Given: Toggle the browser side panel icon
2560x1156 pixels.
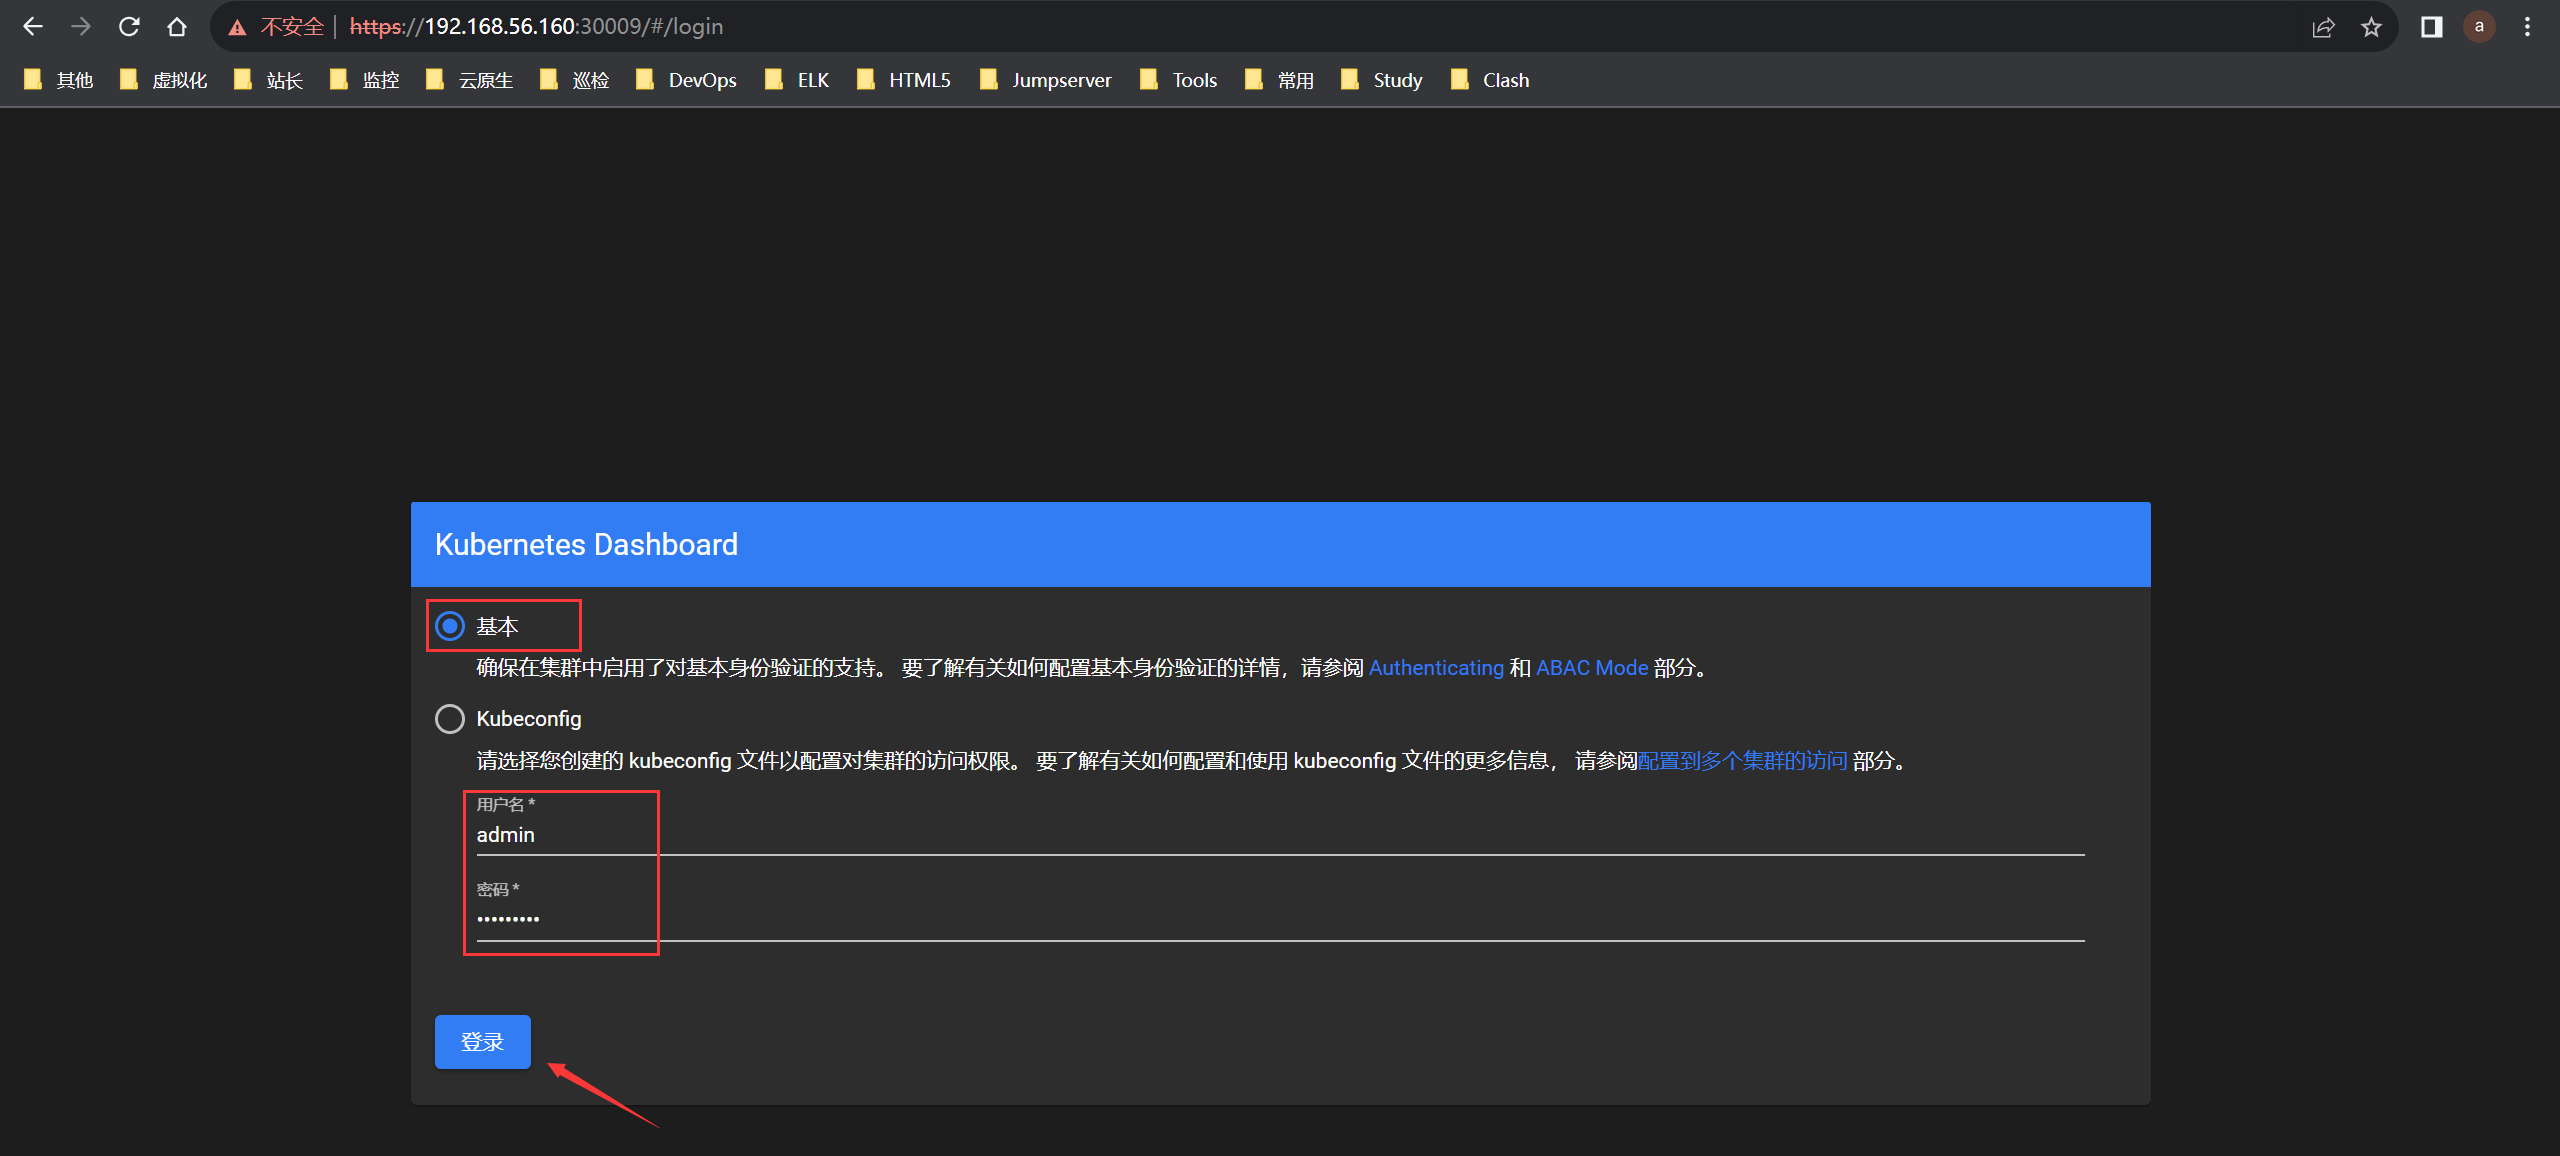Looking at the screenshot, I should coord(2432,27).
